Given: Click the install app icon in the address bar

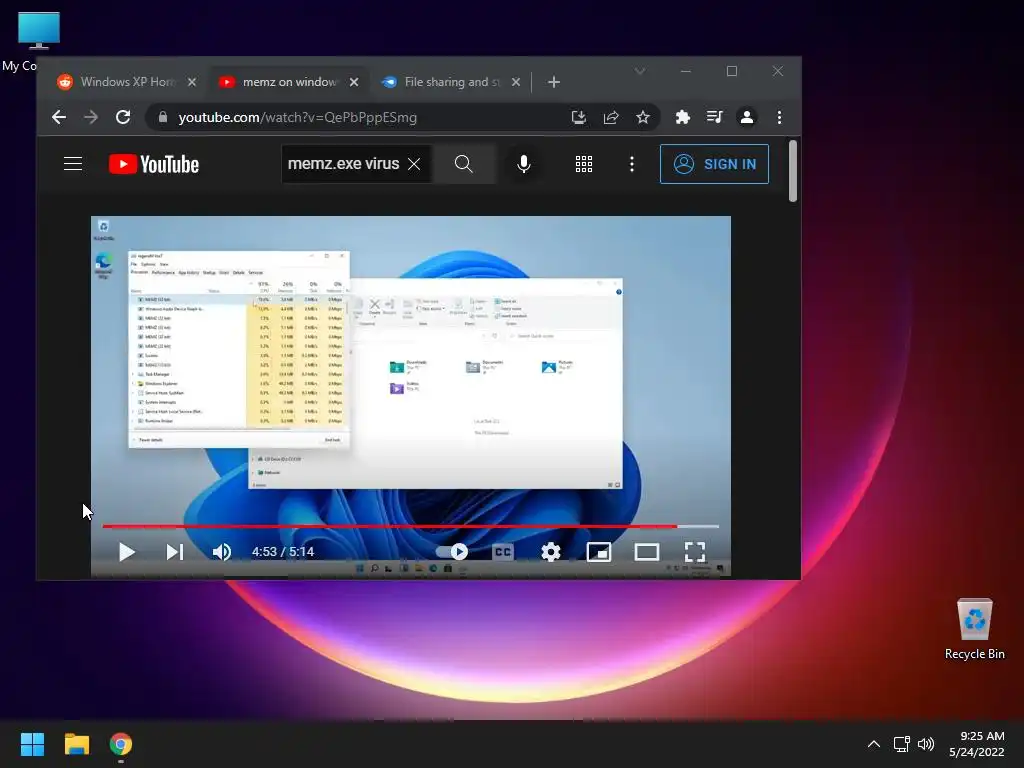Looking at the screenshot, I should click(579, 118).
